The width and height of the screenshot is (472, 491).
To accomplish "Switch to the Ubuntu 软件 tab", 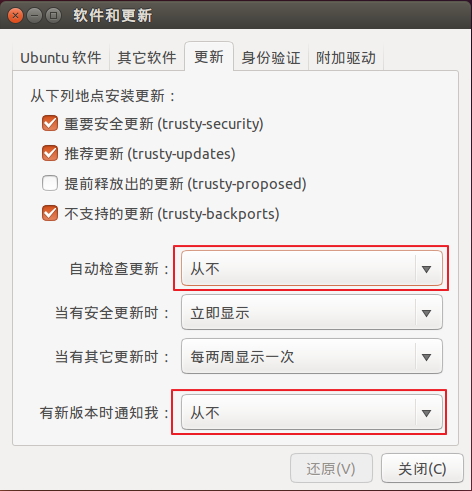I will click(61, 57).
